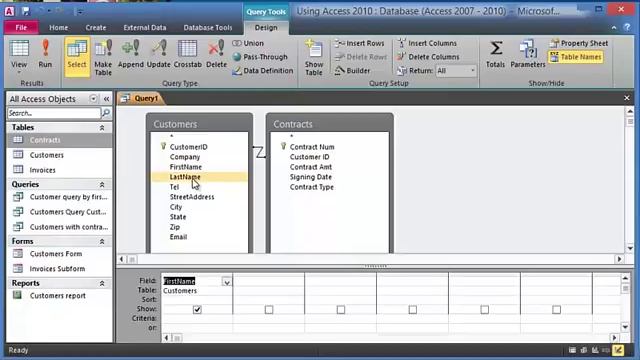Open the File tab

pyautogui.click(x=21, y=27)
